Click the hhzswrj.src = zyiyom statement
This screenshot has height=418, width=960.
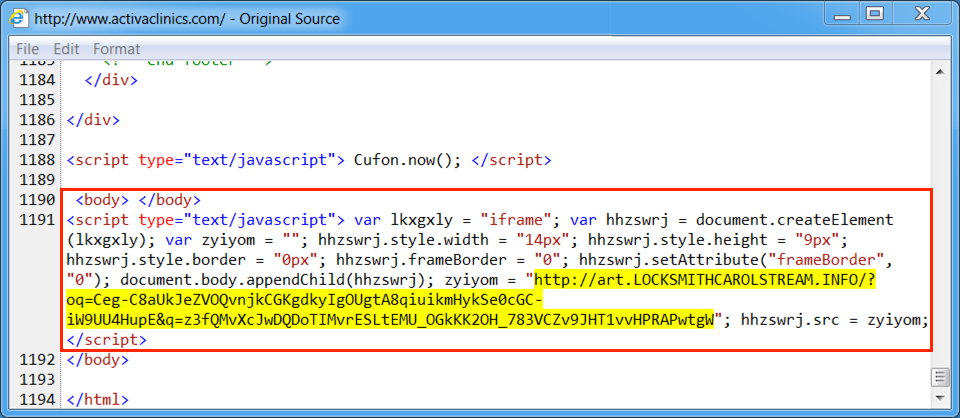point(835,320)
